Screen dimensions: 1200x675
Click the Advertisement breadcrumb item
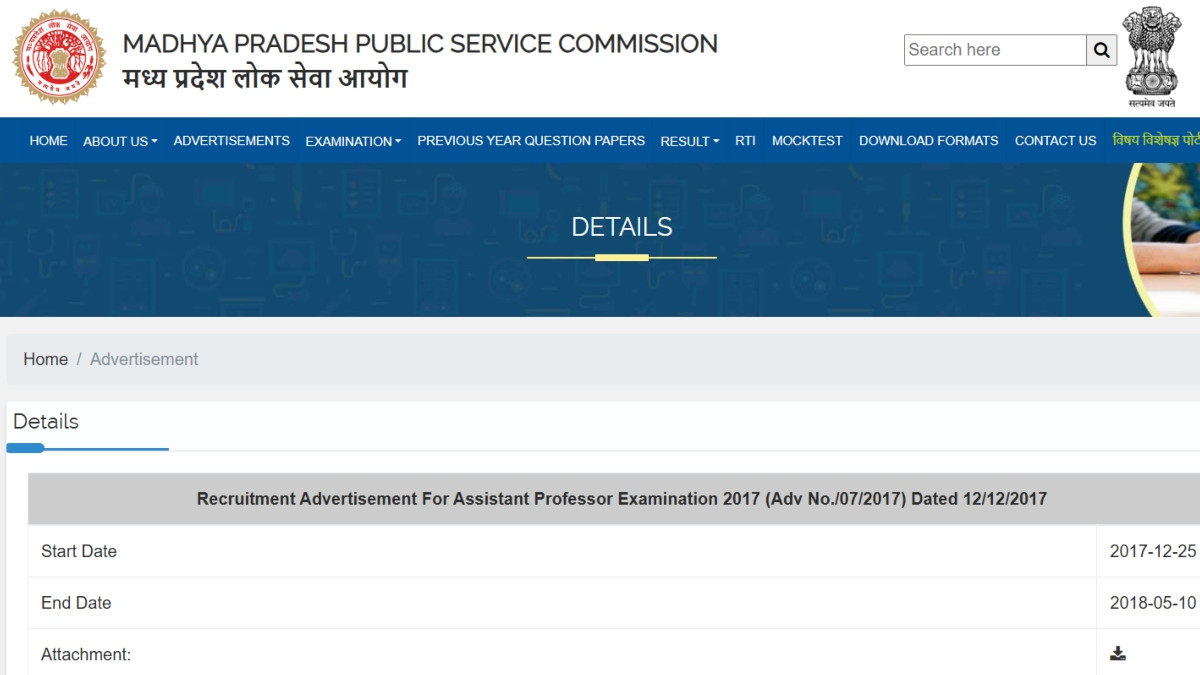(144, 359)
